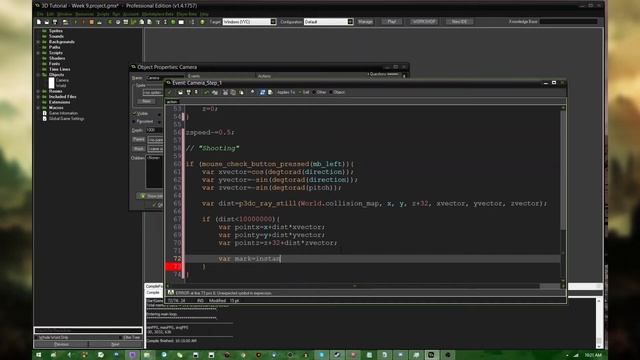640x360 pixels.
Task: Load code from file in code editor toolbar
Action: pyautogui.click(x=180, y=92)
